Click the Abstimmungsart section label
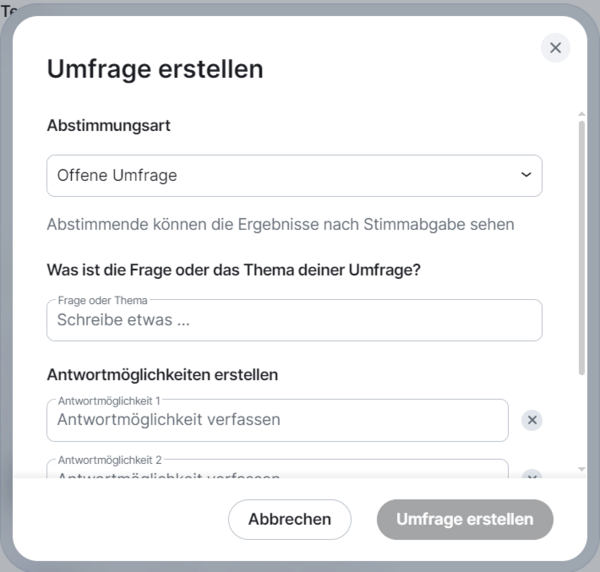The height and width of the screenshot is (572, 600). (x=108, y=126)
